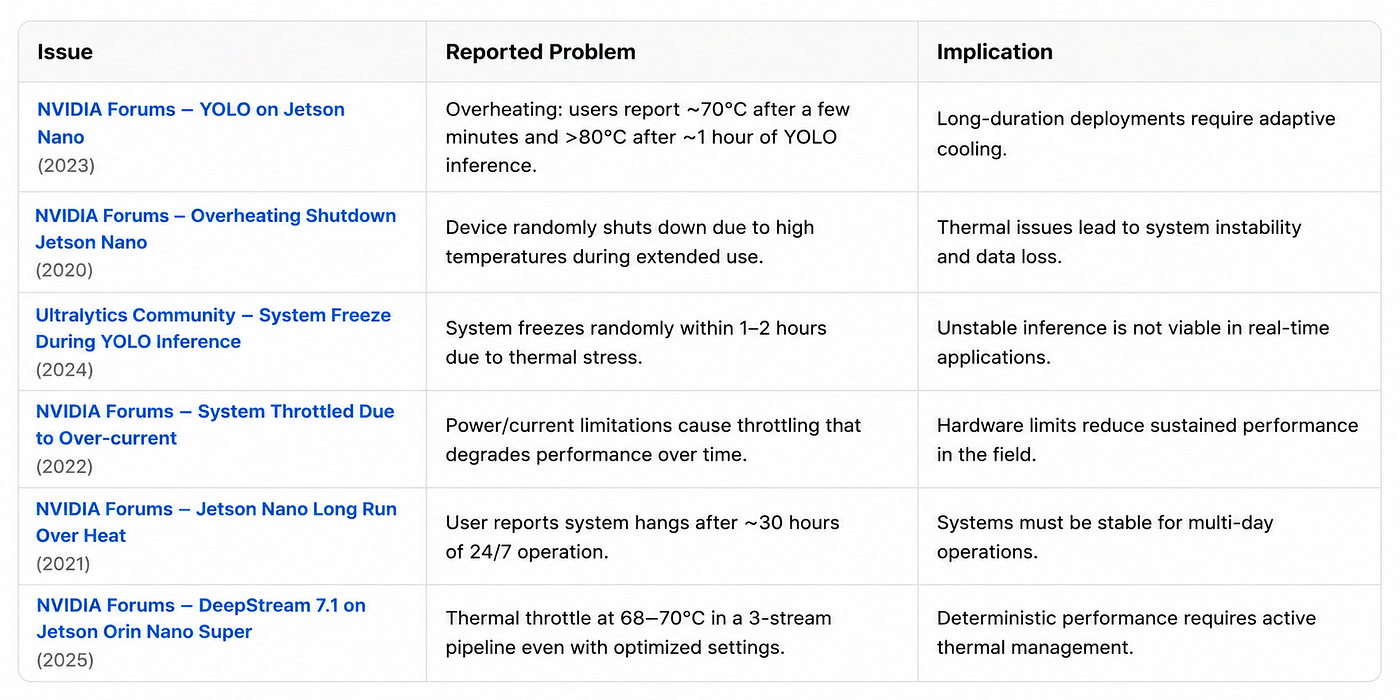Open Ultralytics Community System Freeze link

[x=213, y=328]
